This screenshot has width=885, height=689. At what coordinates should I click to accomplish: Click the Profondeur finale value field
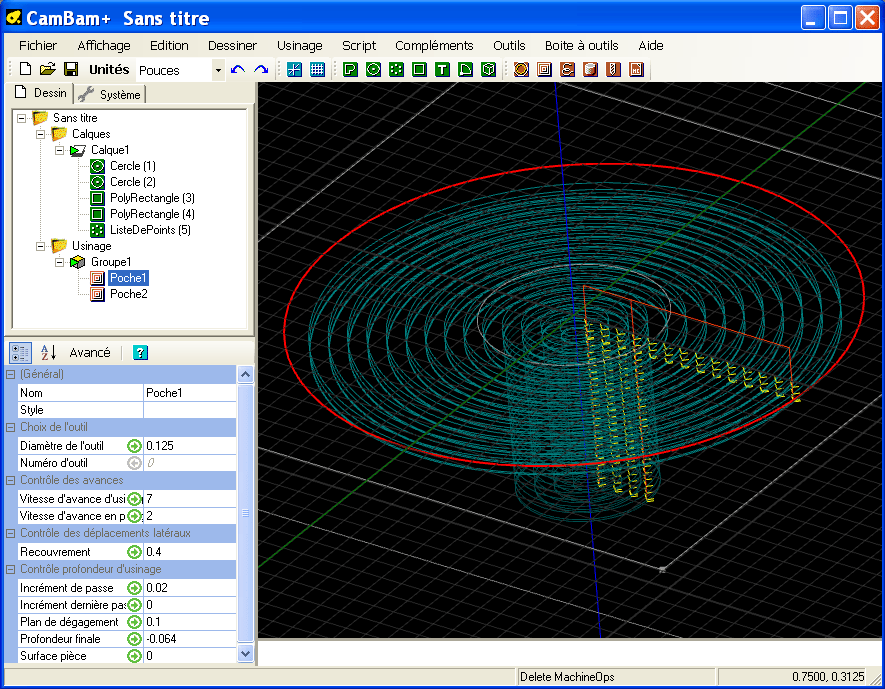coord(190,639)
